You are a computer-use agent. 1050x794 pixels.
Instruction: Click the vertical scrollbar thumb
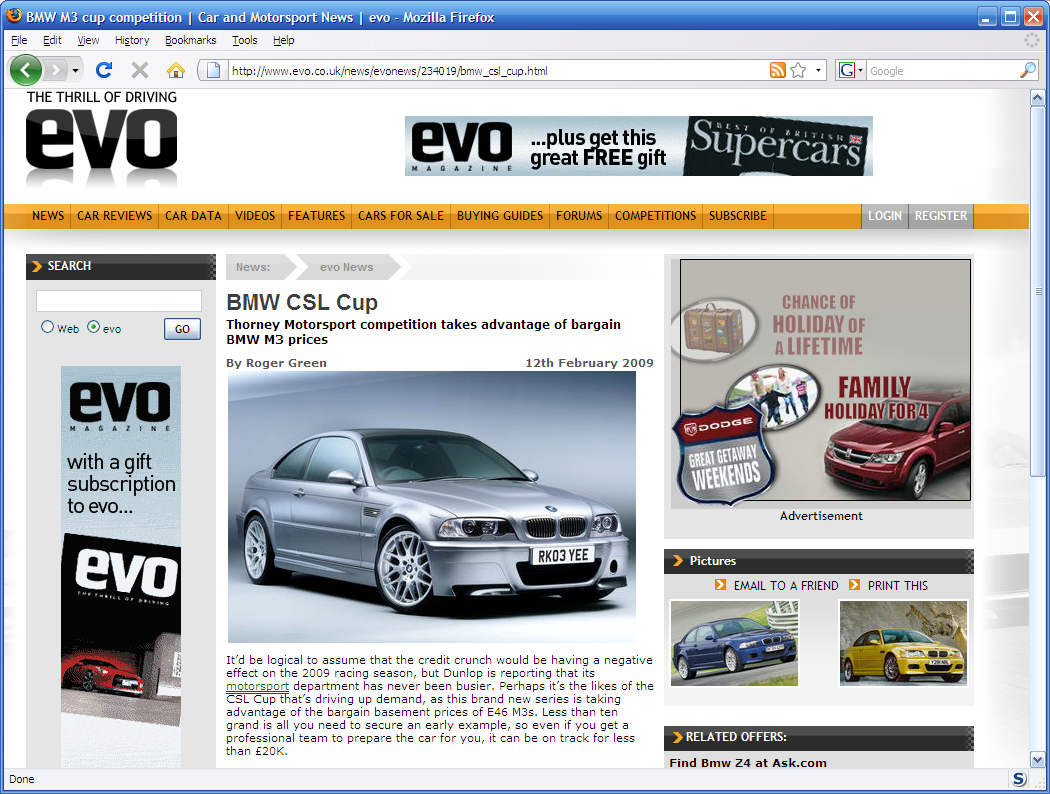pyautogui.click(x=1037, y=291)
